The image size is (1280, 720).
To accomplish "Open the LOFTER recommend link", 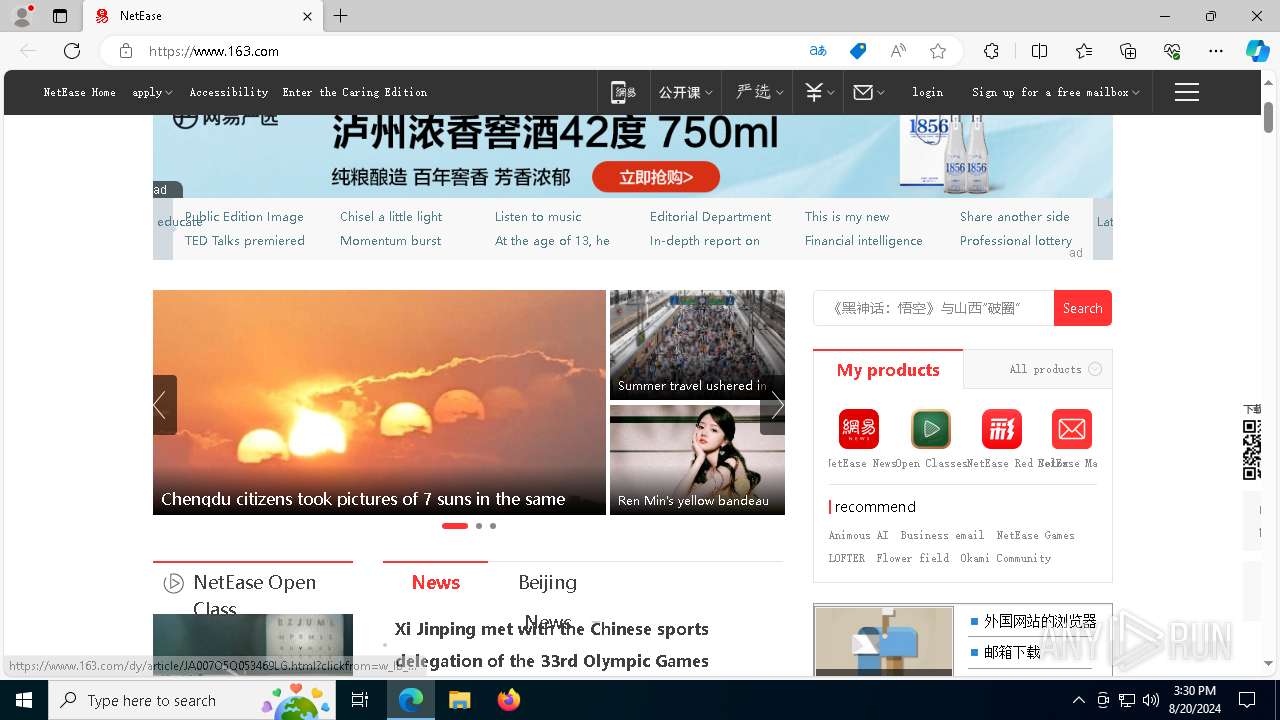I will [x=847, y=558].
